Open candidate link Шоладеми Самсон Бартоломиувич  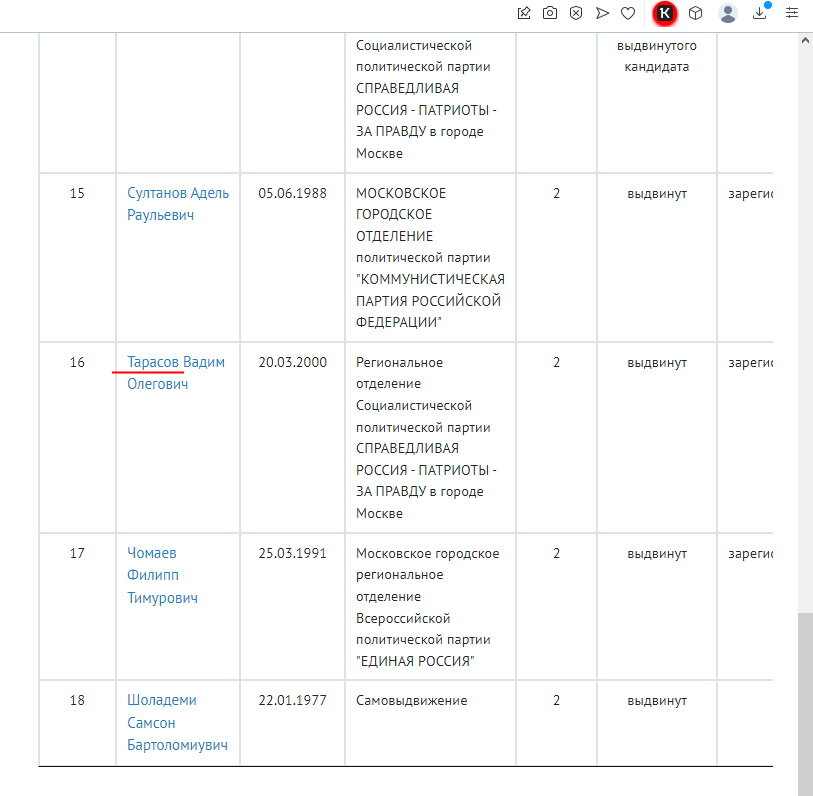coord(177,722)
